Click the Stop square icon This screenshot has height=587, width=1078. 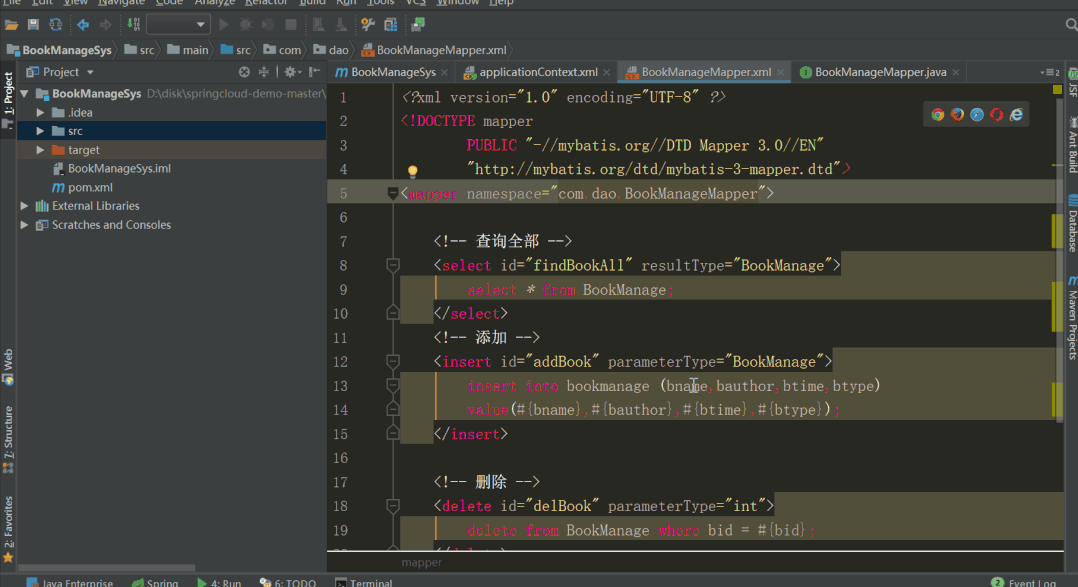(x=291, y=25)
